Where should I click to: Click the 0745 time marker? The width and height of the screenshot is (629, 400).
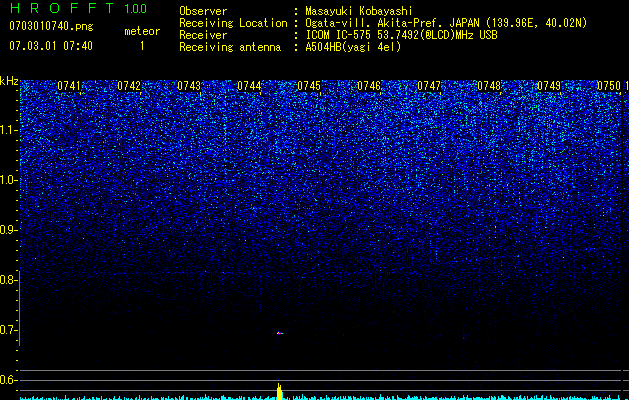click(x=309, y=86)
